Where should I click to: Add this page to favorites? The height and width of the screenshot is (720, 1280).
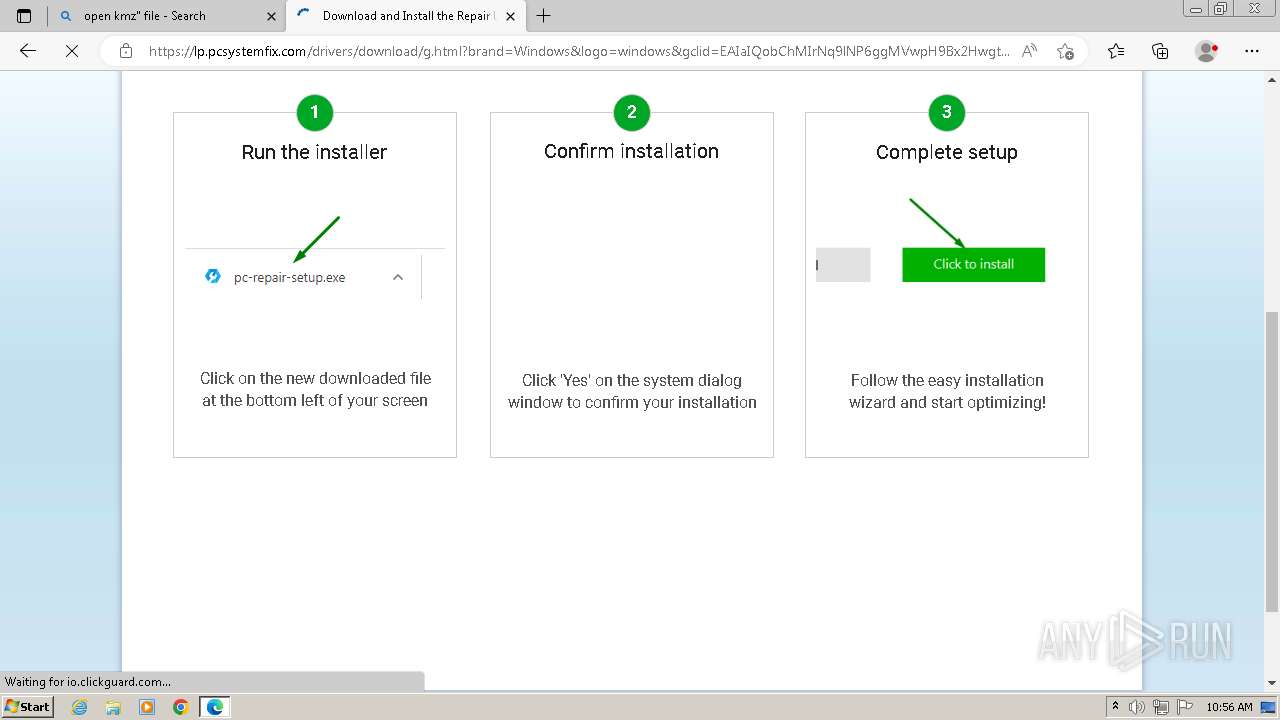1065,51
